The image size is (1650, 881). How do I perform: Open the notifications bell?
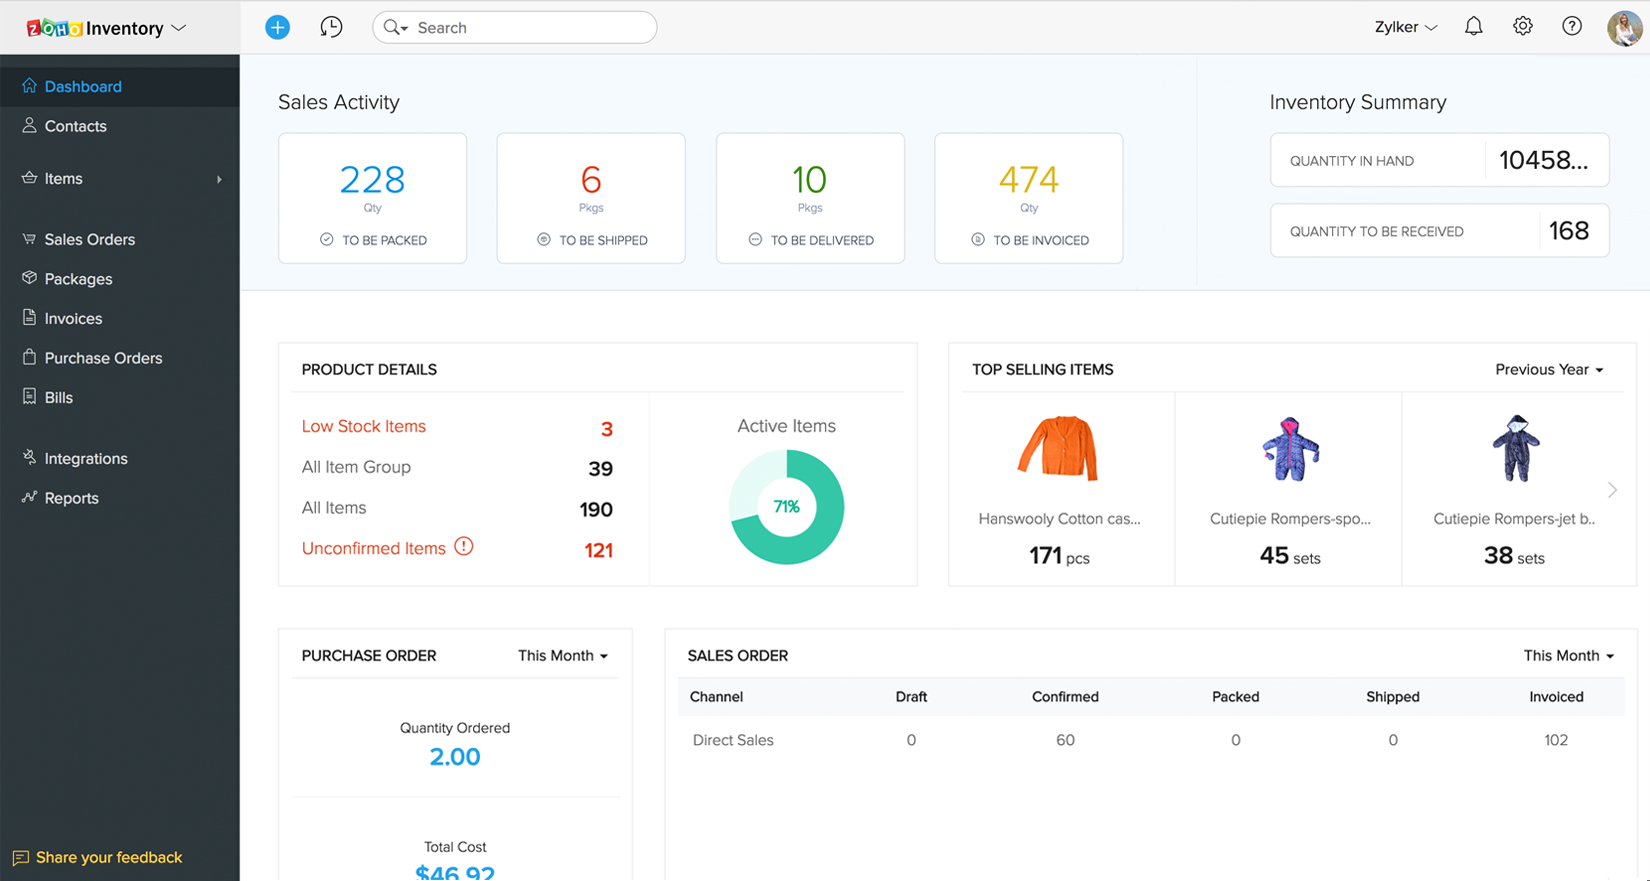1473,27
